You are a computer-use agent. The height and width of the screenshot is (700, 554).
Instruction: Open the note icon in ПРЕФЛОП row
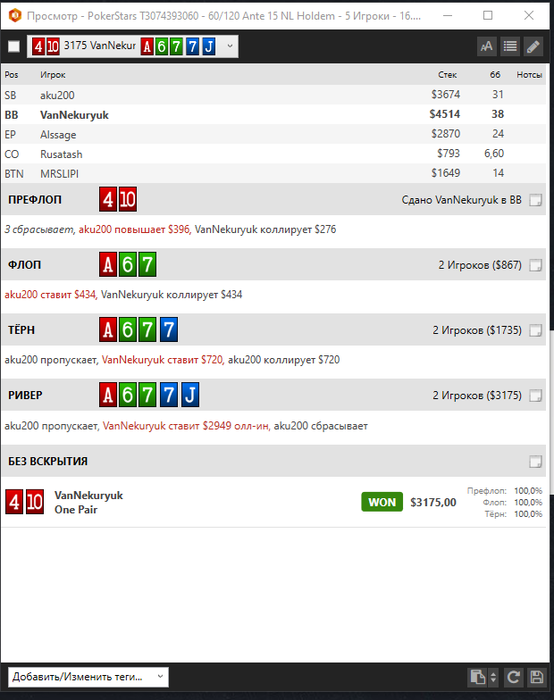pos(535,200)
